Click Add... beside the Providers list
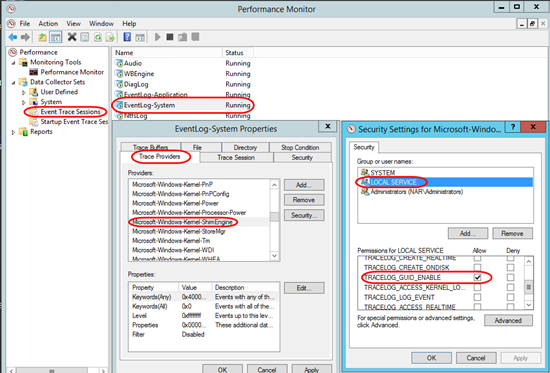Image resolution: width=550 pixels, height=373 pixels. click(x=304, y=185)
